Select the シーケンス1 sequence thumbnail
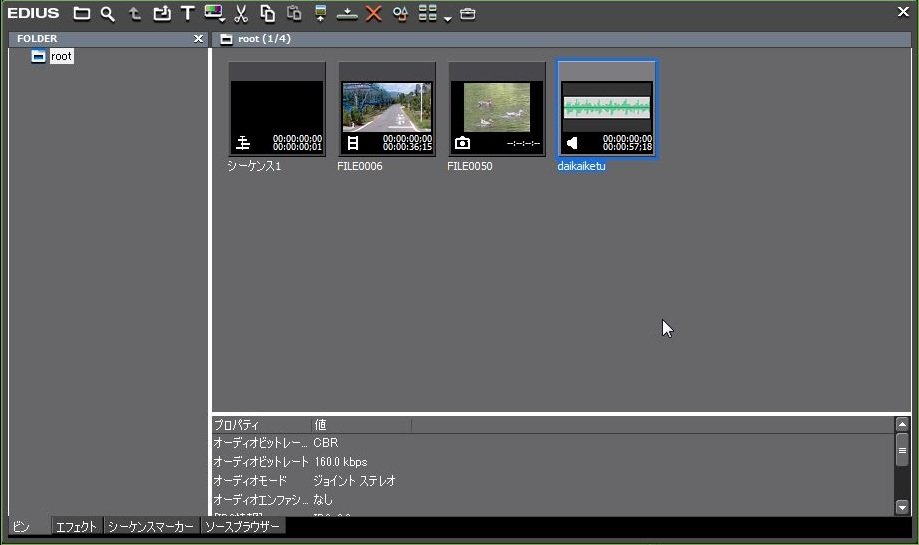This screenshot has height=545, width=919. click(277, 109)
